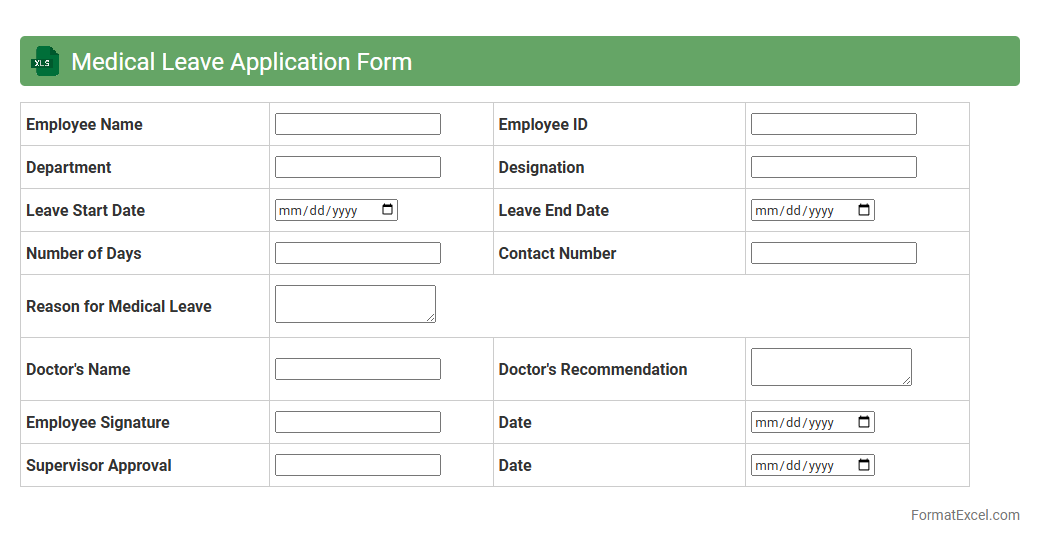
Task: Focus the Number of Days field
Action: 357,253
